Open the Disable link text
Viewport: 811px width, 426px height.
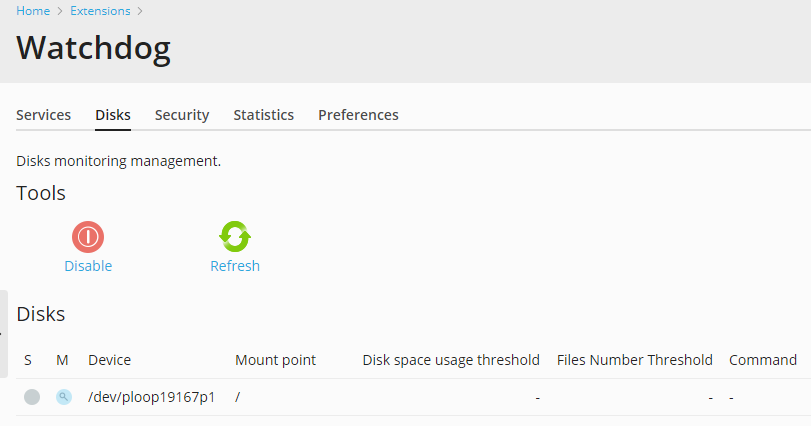click(x=88, y=266)
